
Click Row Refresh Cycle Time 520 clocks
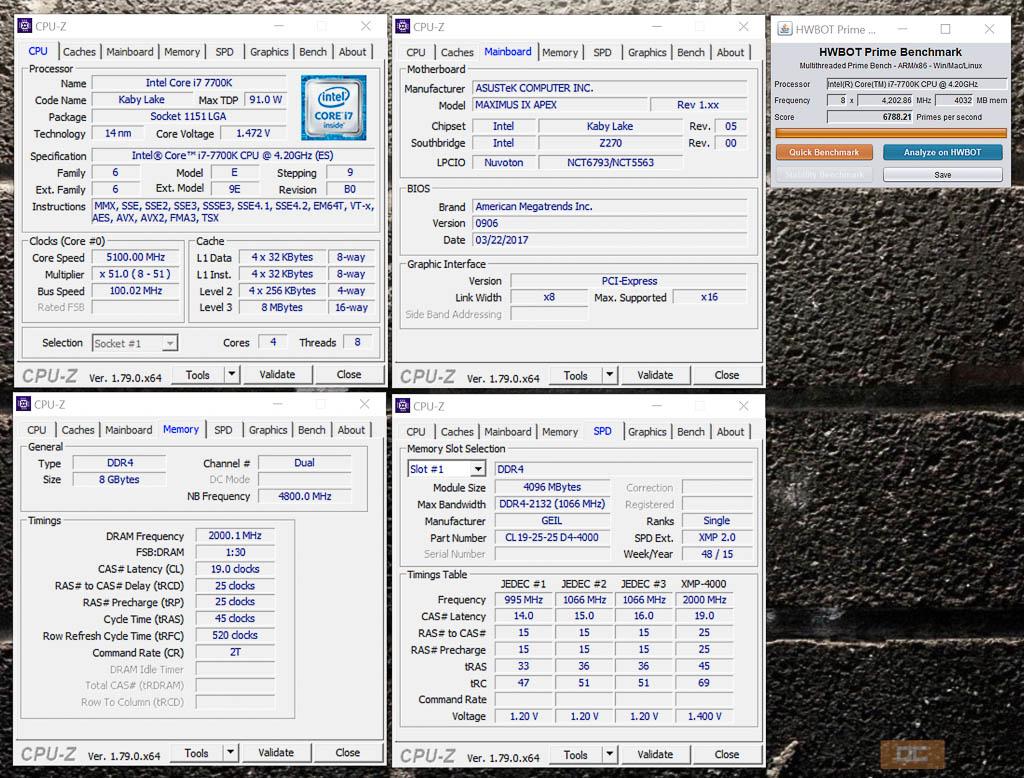tap(235, 635)
